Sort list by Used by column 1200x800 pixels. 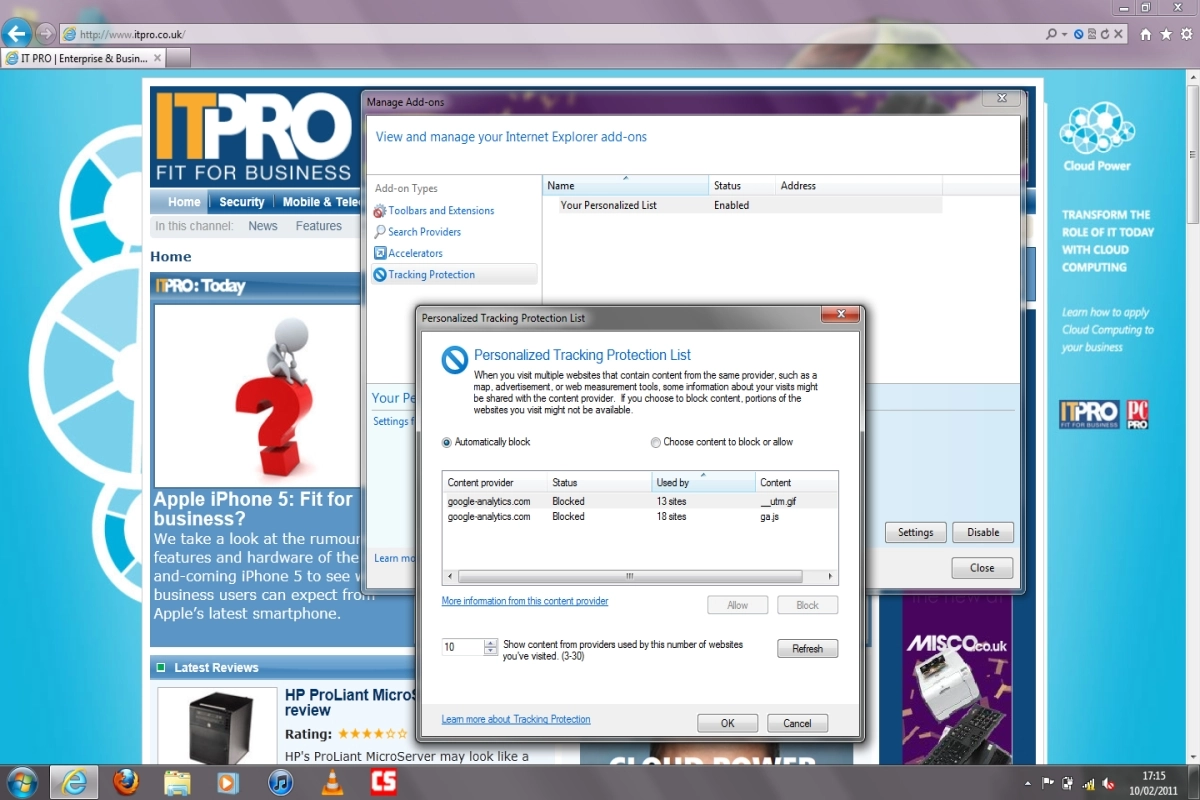coord(703,483)
